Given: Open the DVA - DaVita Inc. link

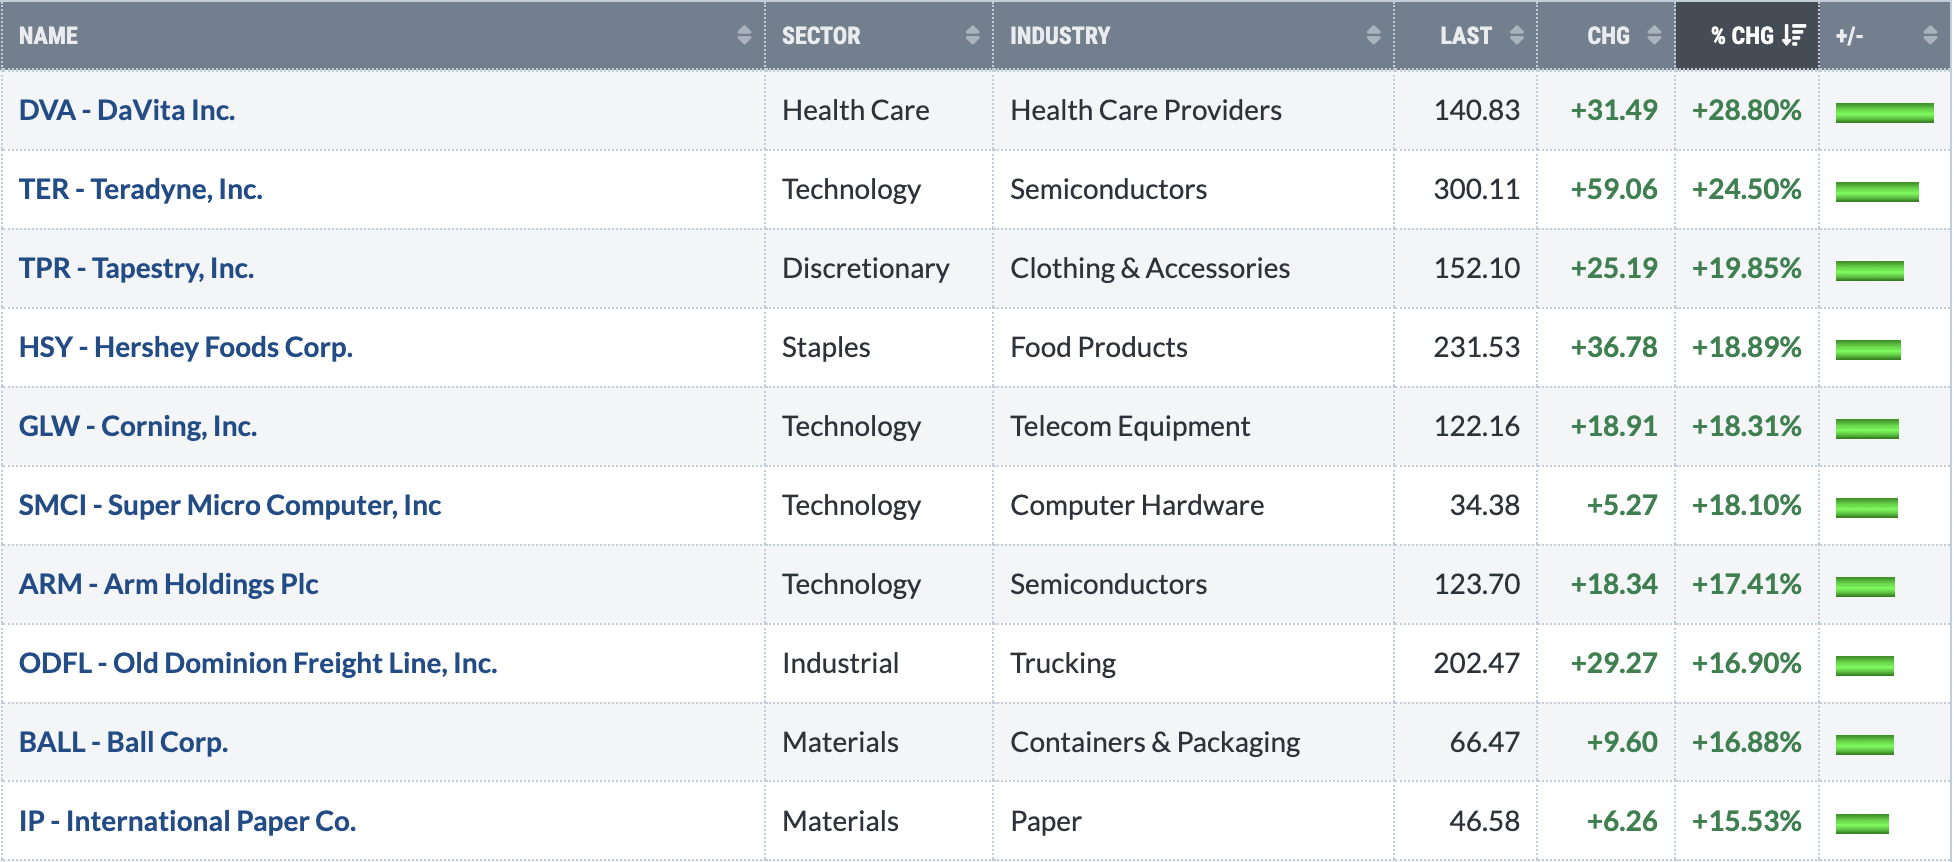Looking at the screenshot, I should [x=127, y=110].
